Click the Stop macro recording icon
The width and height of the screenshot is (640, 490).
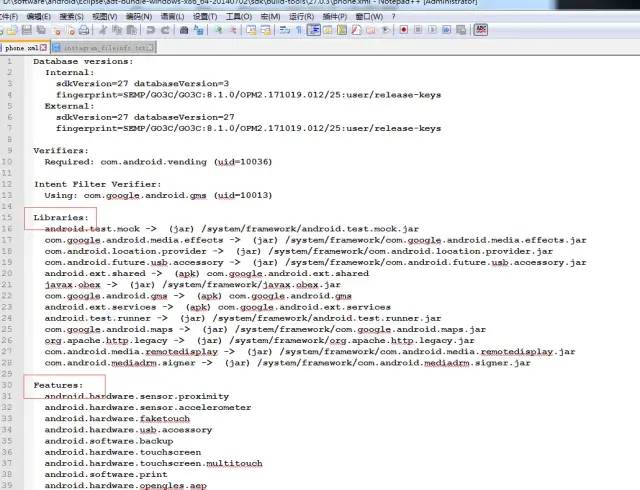pyautogui.click(x=418, y=30)
